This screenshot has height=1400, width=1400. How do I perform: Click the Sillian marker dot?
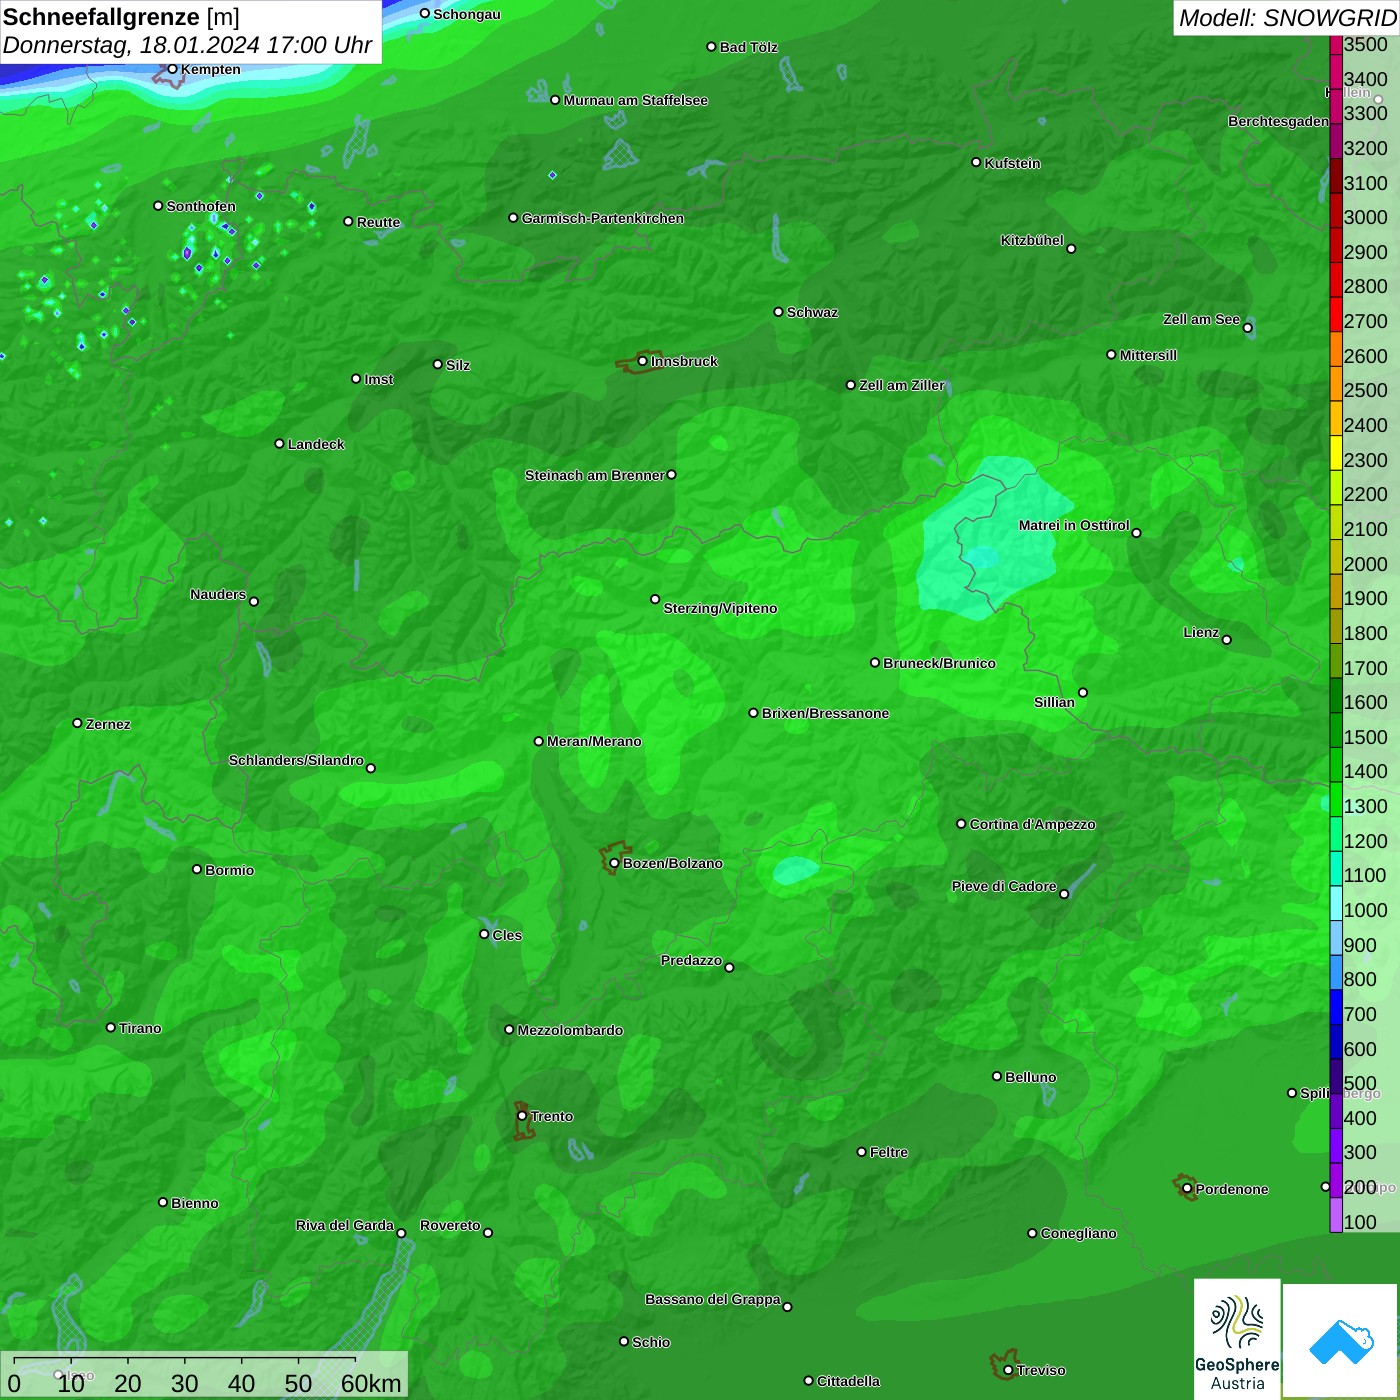(1083, 692)
